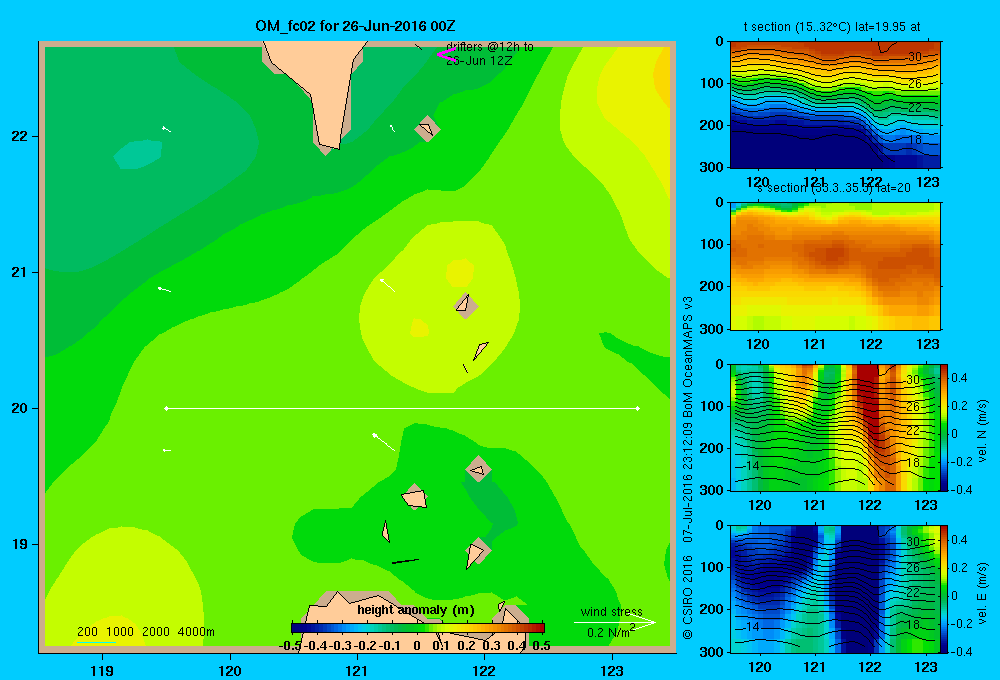
Task: Click the -0.5 value on height color bar
Action: coord(290,646)
